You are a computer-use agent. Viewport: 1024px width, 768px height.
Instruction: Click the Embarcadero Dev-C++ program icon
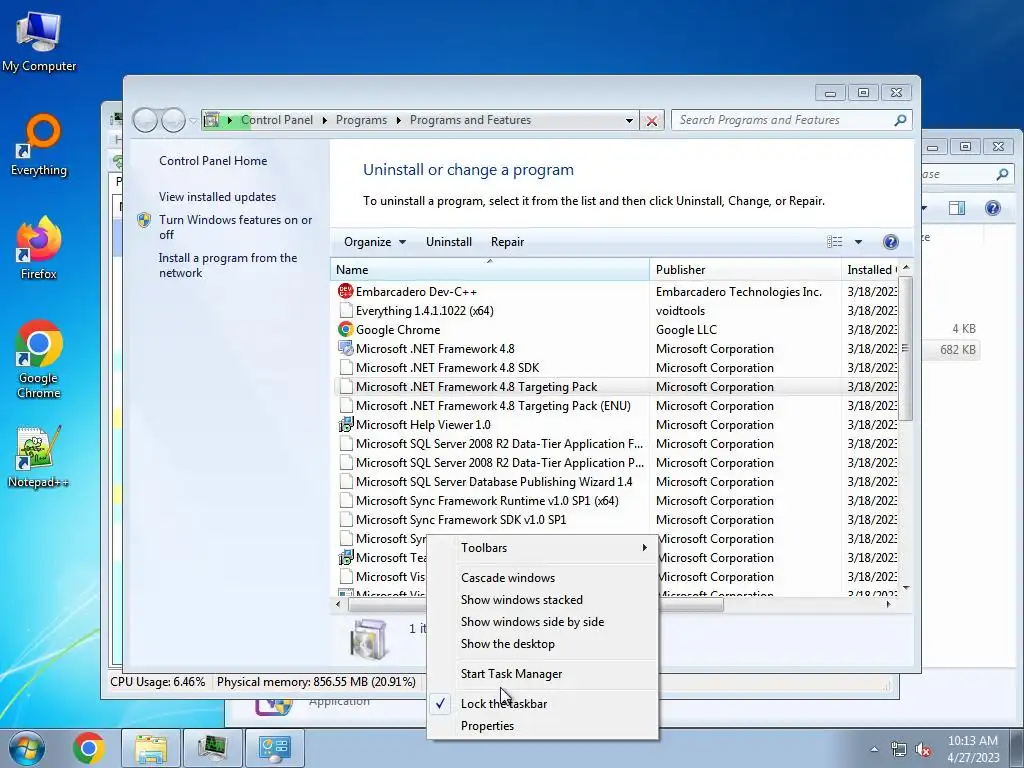pyautogui.click(x=345, y=291)
